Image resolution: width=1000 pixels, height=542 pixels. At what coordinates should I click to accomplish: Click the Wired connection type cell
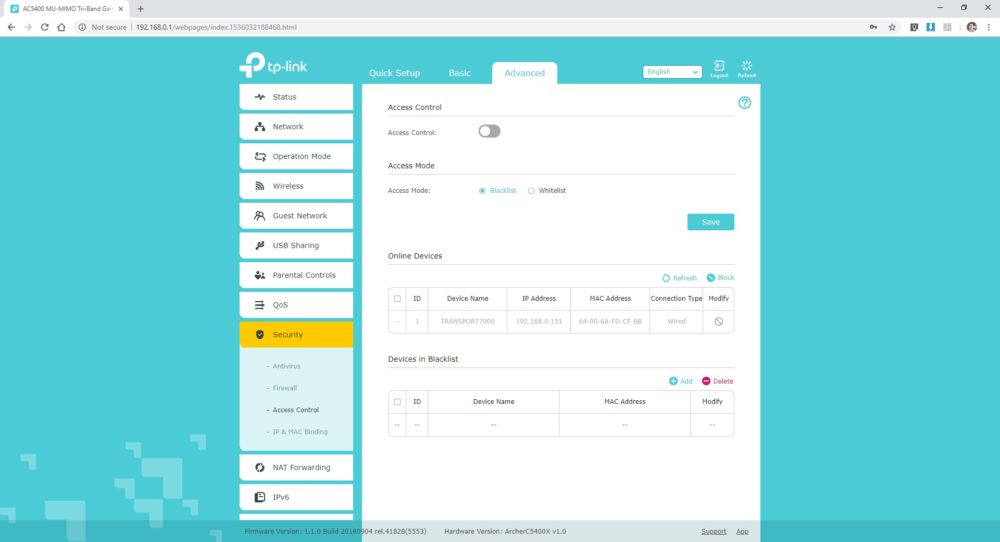[677, 321]
